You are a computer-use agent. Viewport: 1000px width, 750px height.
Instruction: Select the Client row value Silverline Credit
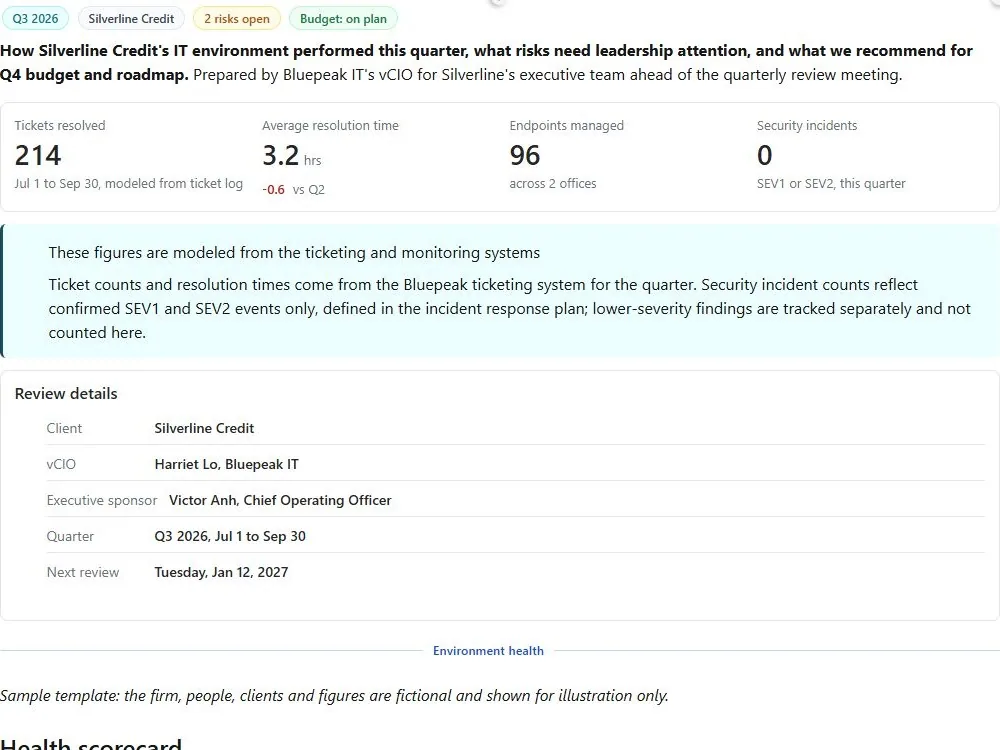[204, 429]
